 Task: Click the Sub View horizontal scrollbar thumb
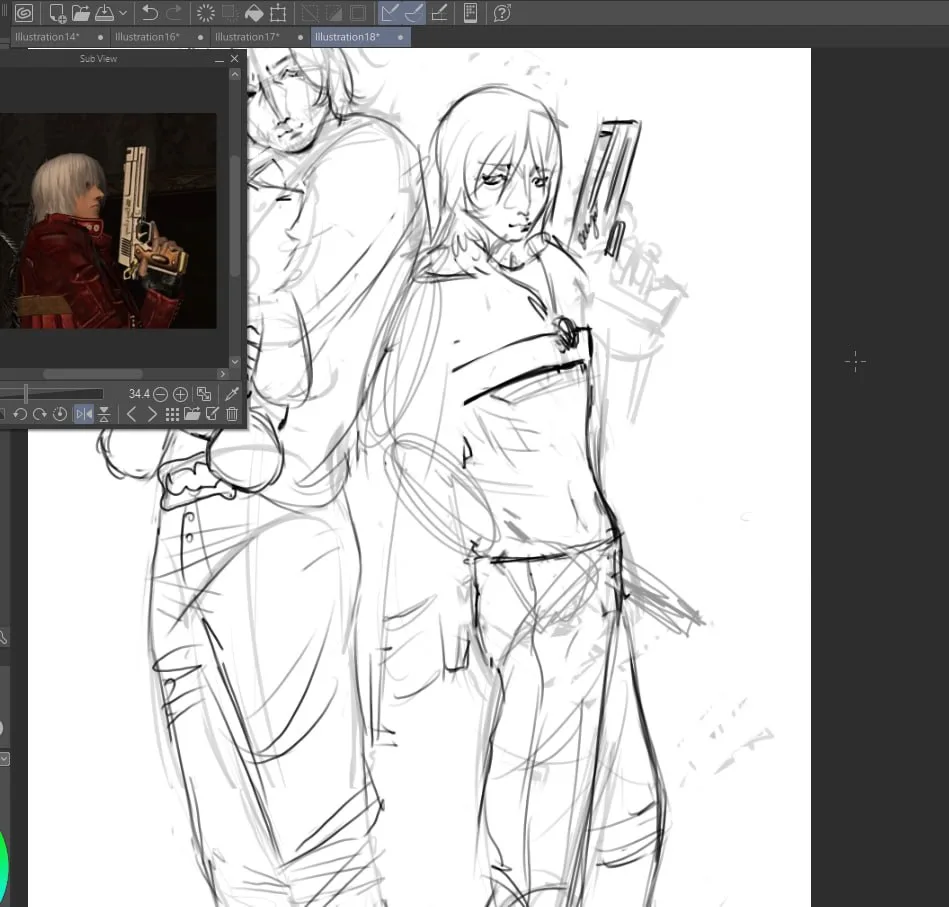coord(93,374)
